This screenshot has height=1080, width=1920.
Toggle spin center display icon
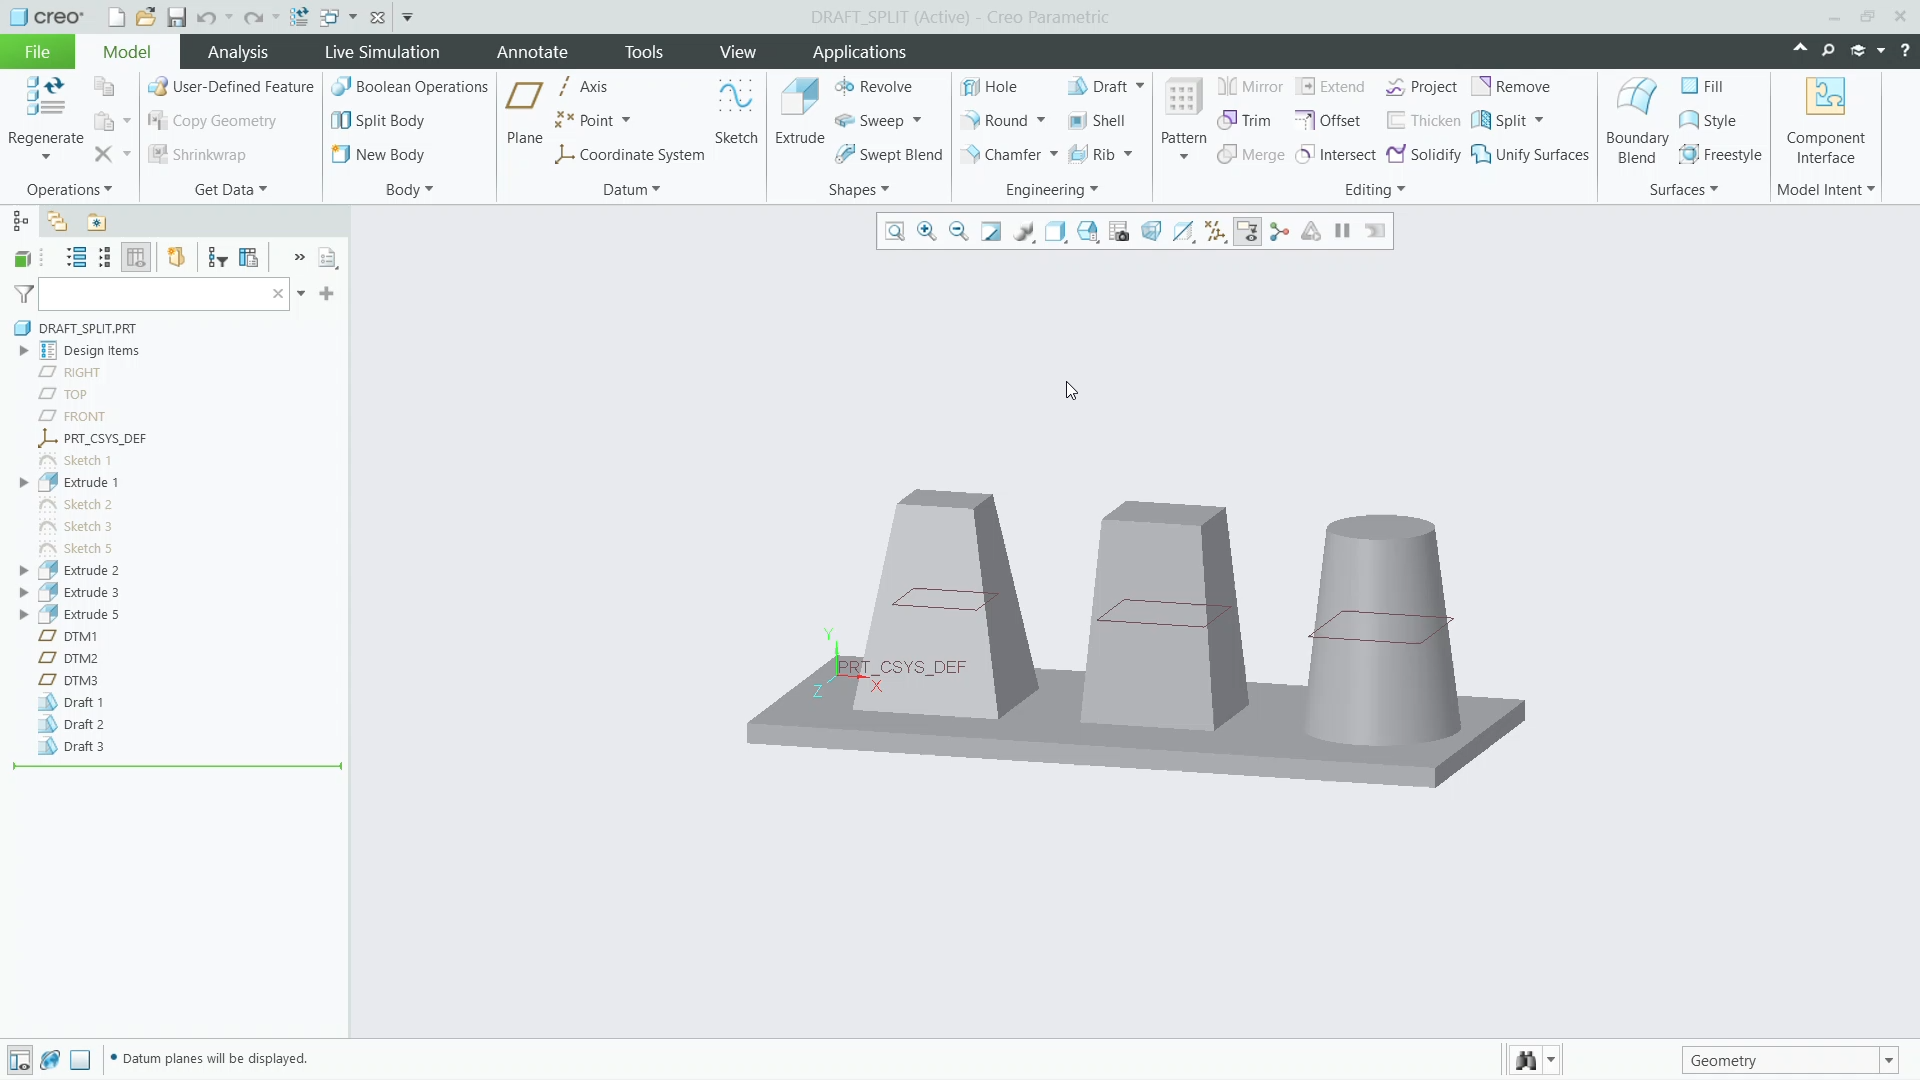pos(1279,232)
